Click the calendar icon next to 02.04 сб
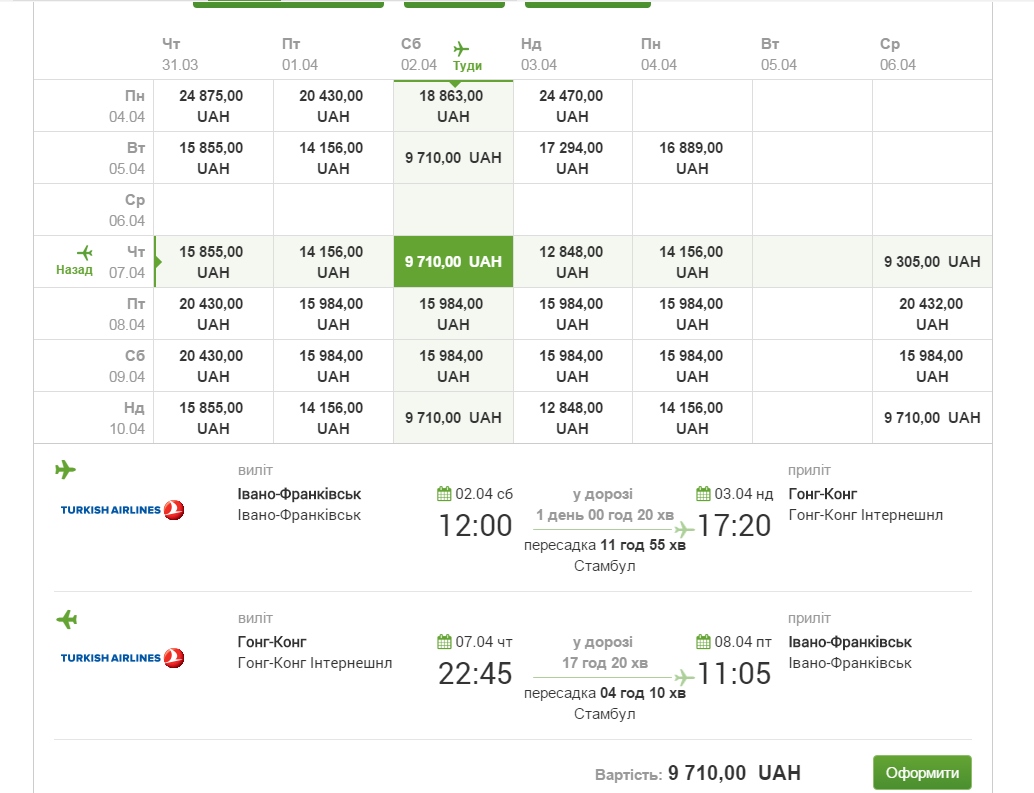The image size is (1034, 793). tap(444, 494)
